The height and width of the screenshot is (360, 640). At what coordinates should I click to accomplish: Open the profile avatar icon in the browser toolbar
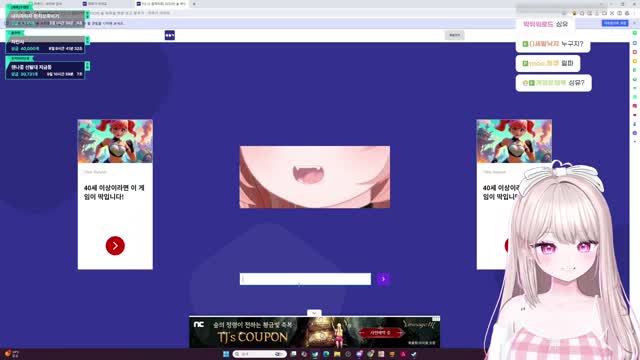pyautogui.click(x=627, y=13)
